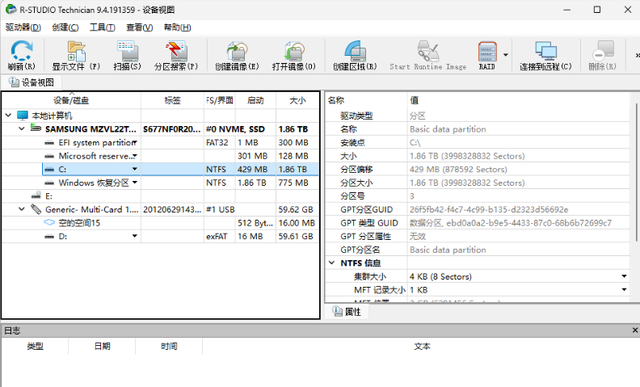The width and height of the screenshot is (640, 387).
Task: Click Connect to Remote (连接到远程) icon
Action: pyautogui.click(x=545, y=55)
